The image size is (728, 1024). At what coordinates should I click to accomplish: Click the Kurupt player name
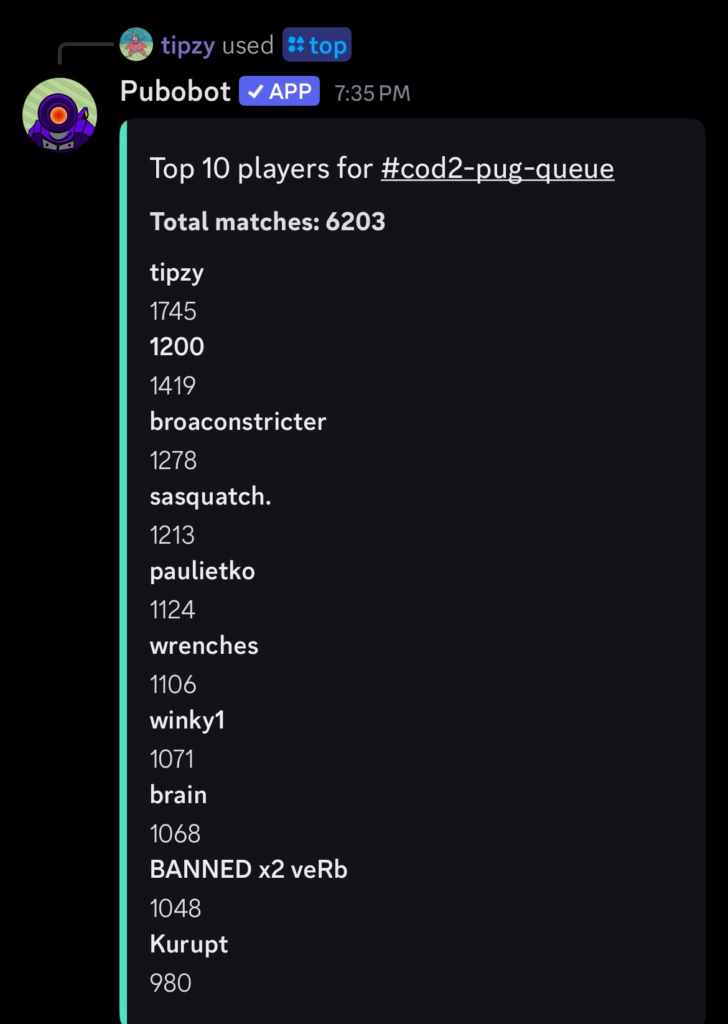(x=189, y=944)
